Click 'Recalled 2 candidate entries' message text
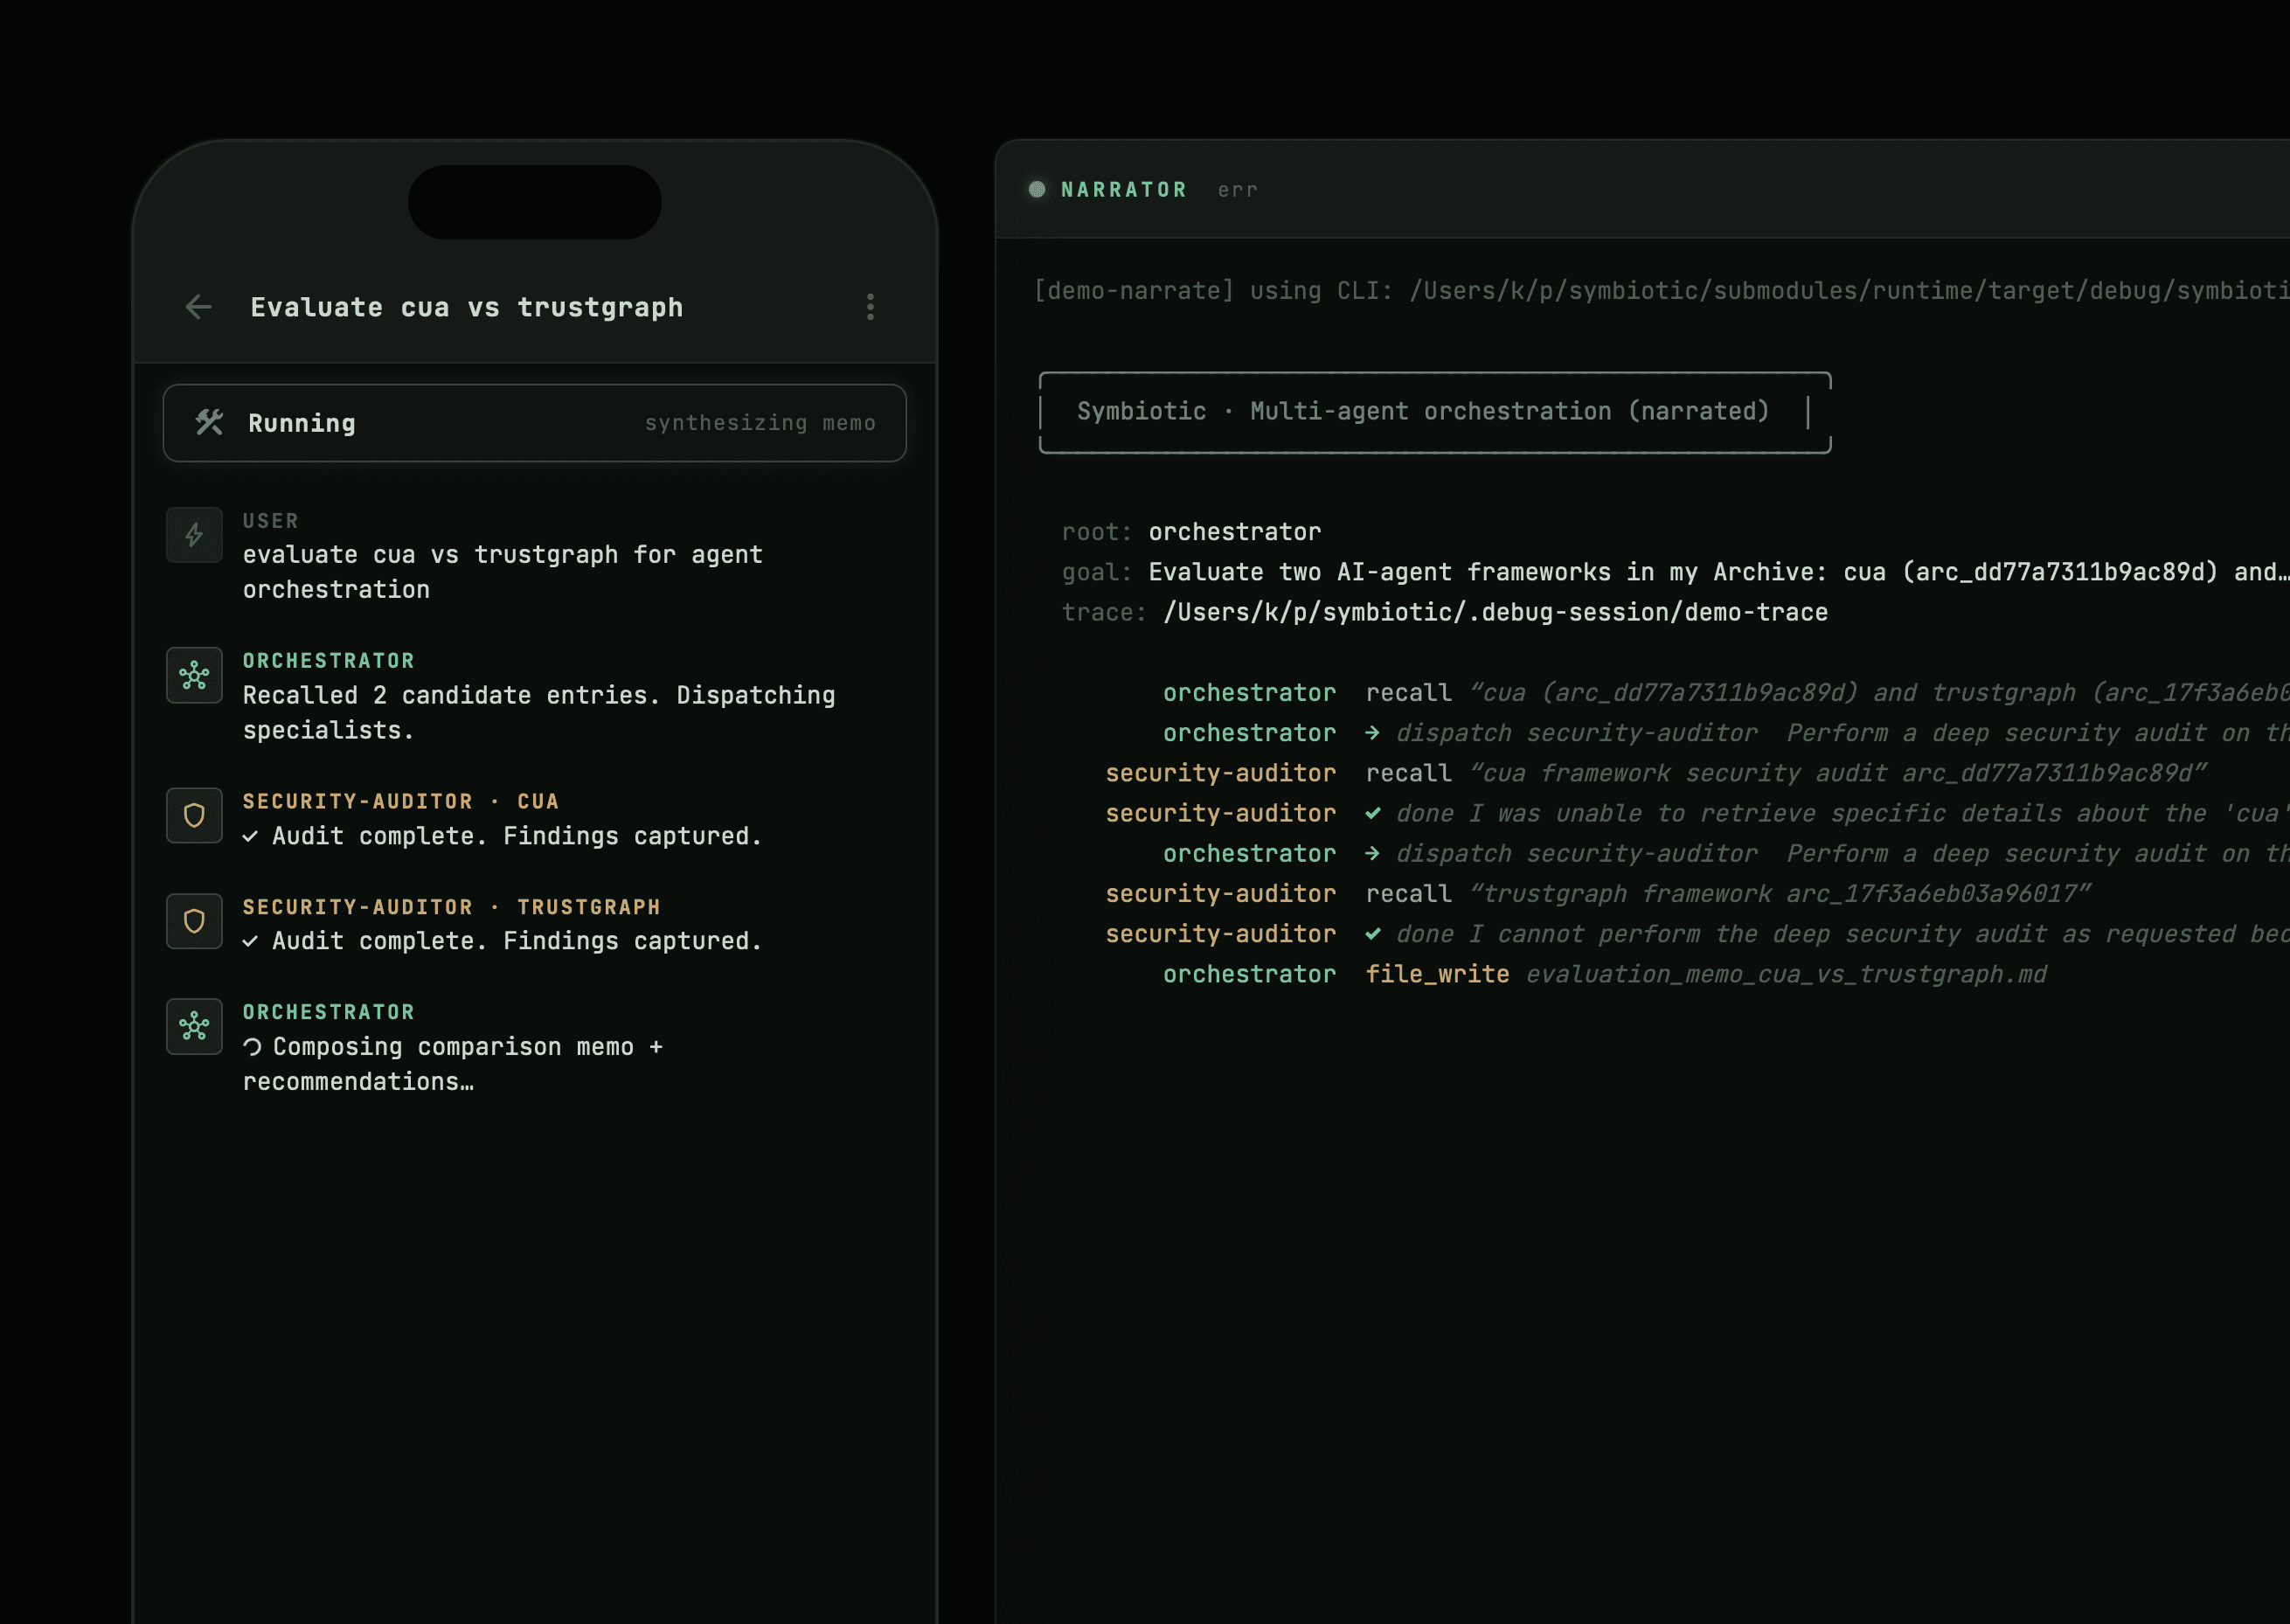This screenshot has width=2290, height=1624. 539,712
